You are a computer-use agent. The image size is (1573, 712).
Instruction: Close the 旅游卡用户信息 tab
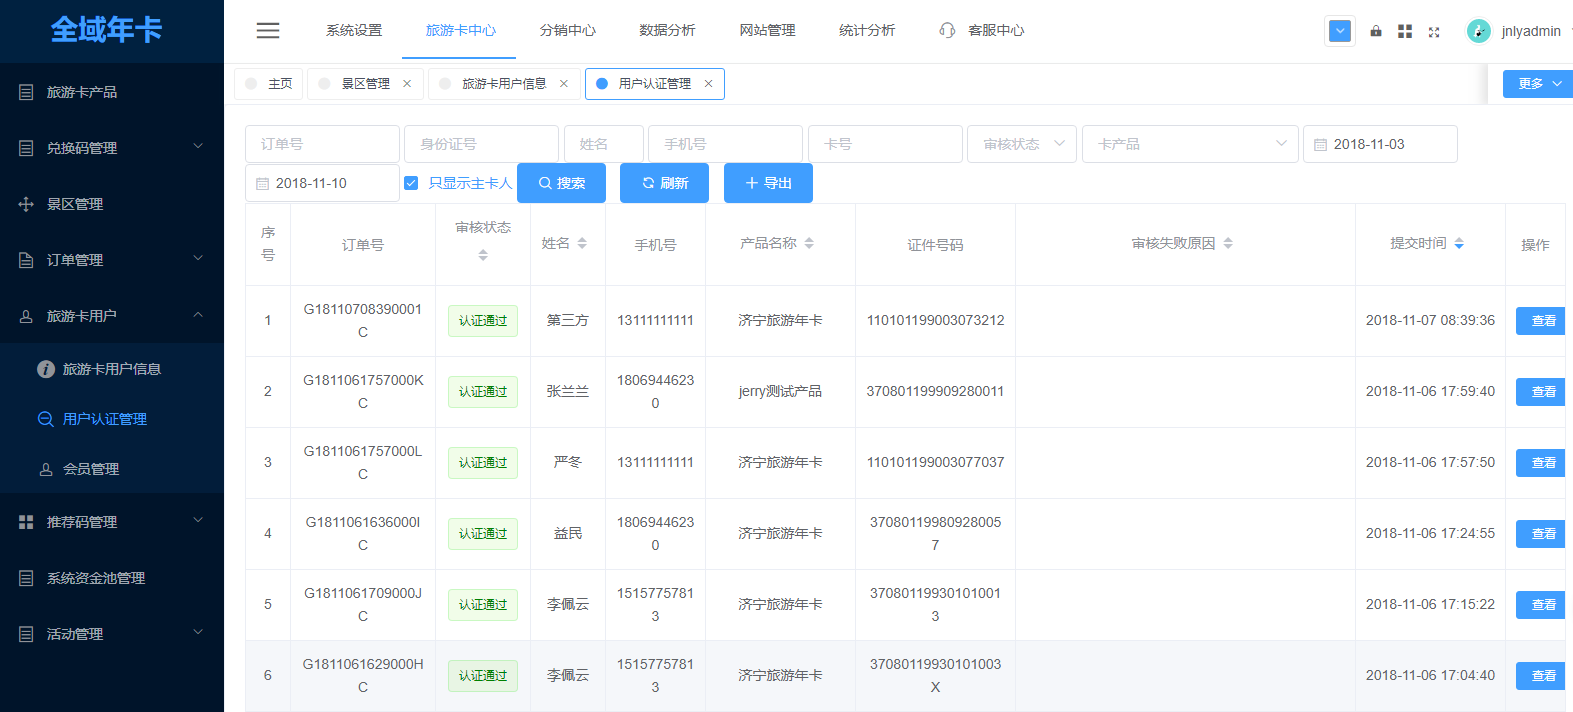(x=564, y=84)
